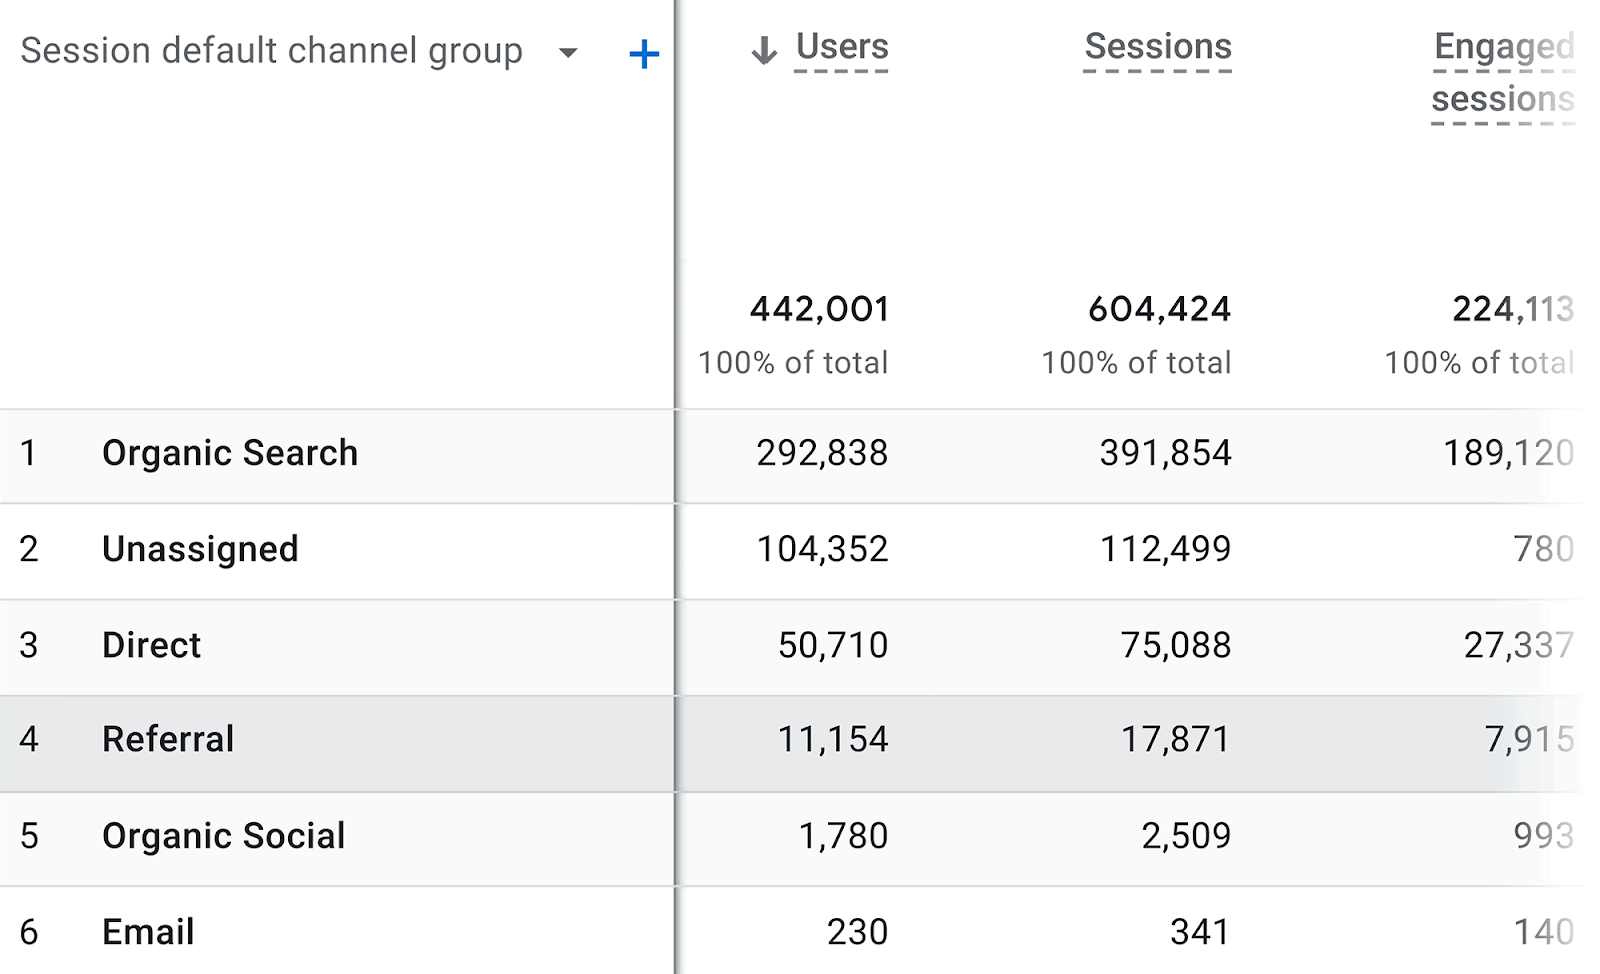Sort the table by Users column
Viewport: 1600px width, 974px height.
point(842,48)
